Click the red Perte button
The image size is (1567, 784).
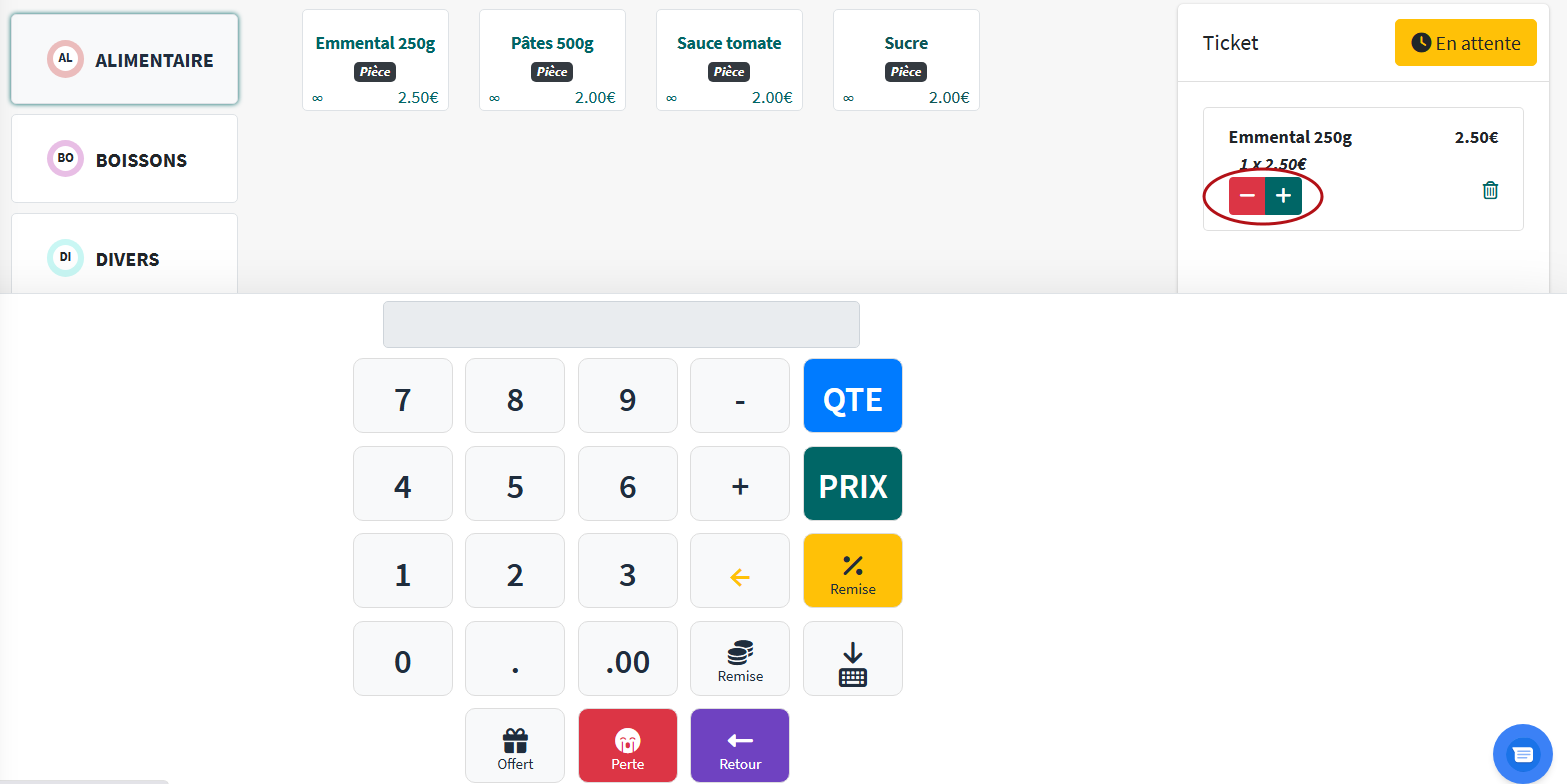tap(628, 747)
